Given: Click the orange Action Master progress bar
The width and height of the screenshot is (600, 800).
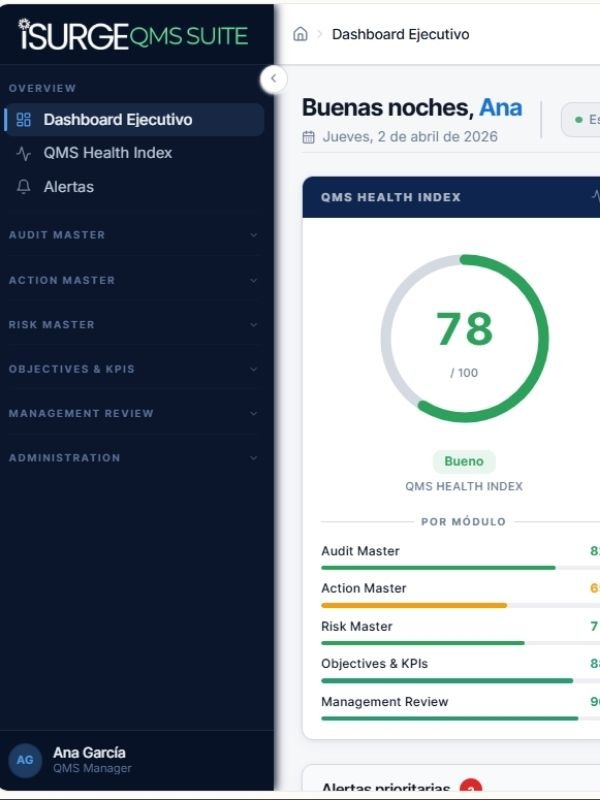Looking at the screenshot, I should pos(414,605).
